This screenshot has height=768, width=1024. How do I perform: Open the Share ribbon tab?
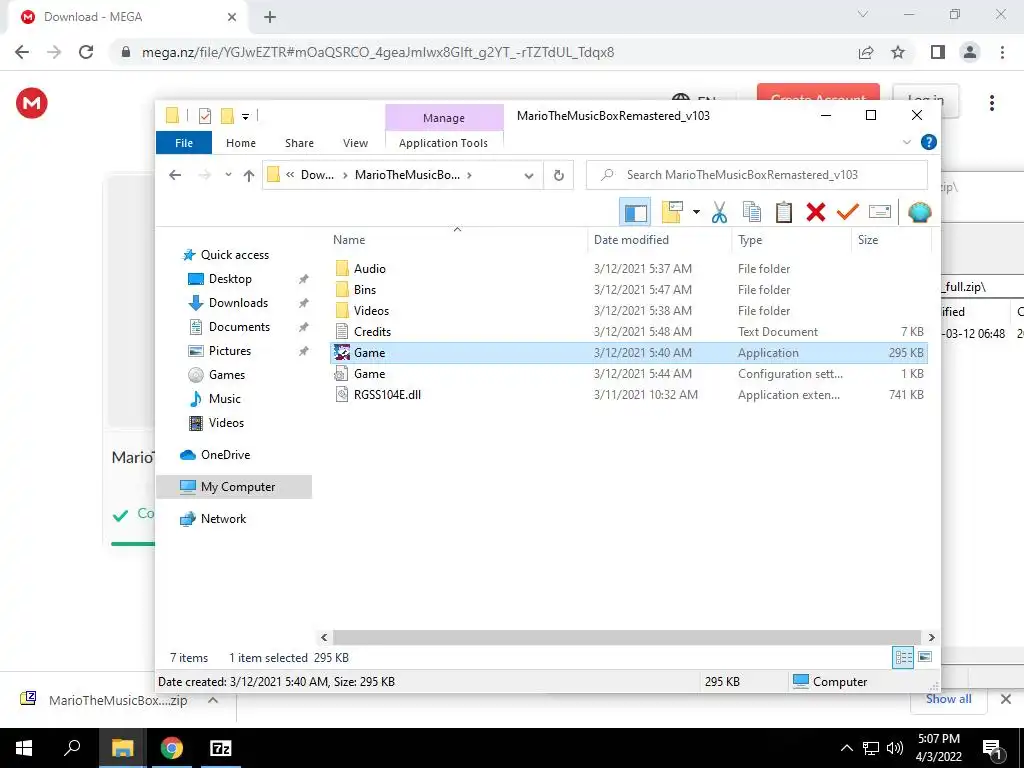pyautogui.click(x=299, y=143)
